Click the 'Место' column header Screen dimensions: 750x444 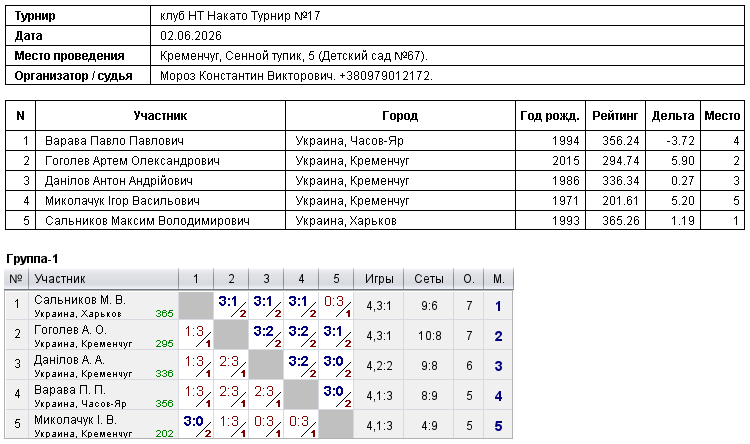tap(722, 116)
